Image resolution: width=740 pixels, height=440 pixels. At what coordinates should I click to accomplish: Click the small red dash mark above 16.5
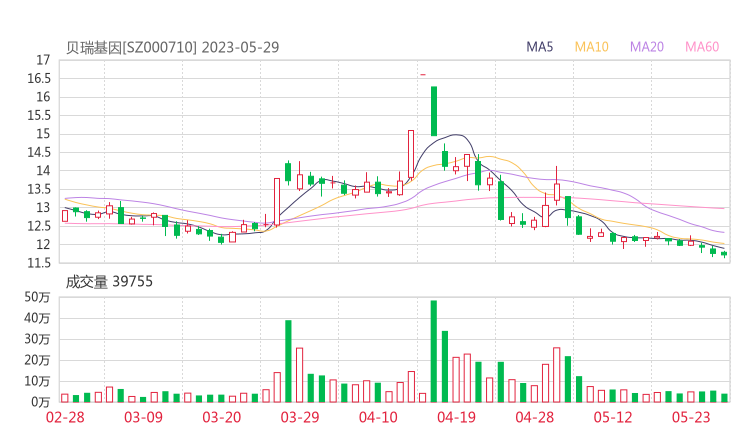pos(423,75)
